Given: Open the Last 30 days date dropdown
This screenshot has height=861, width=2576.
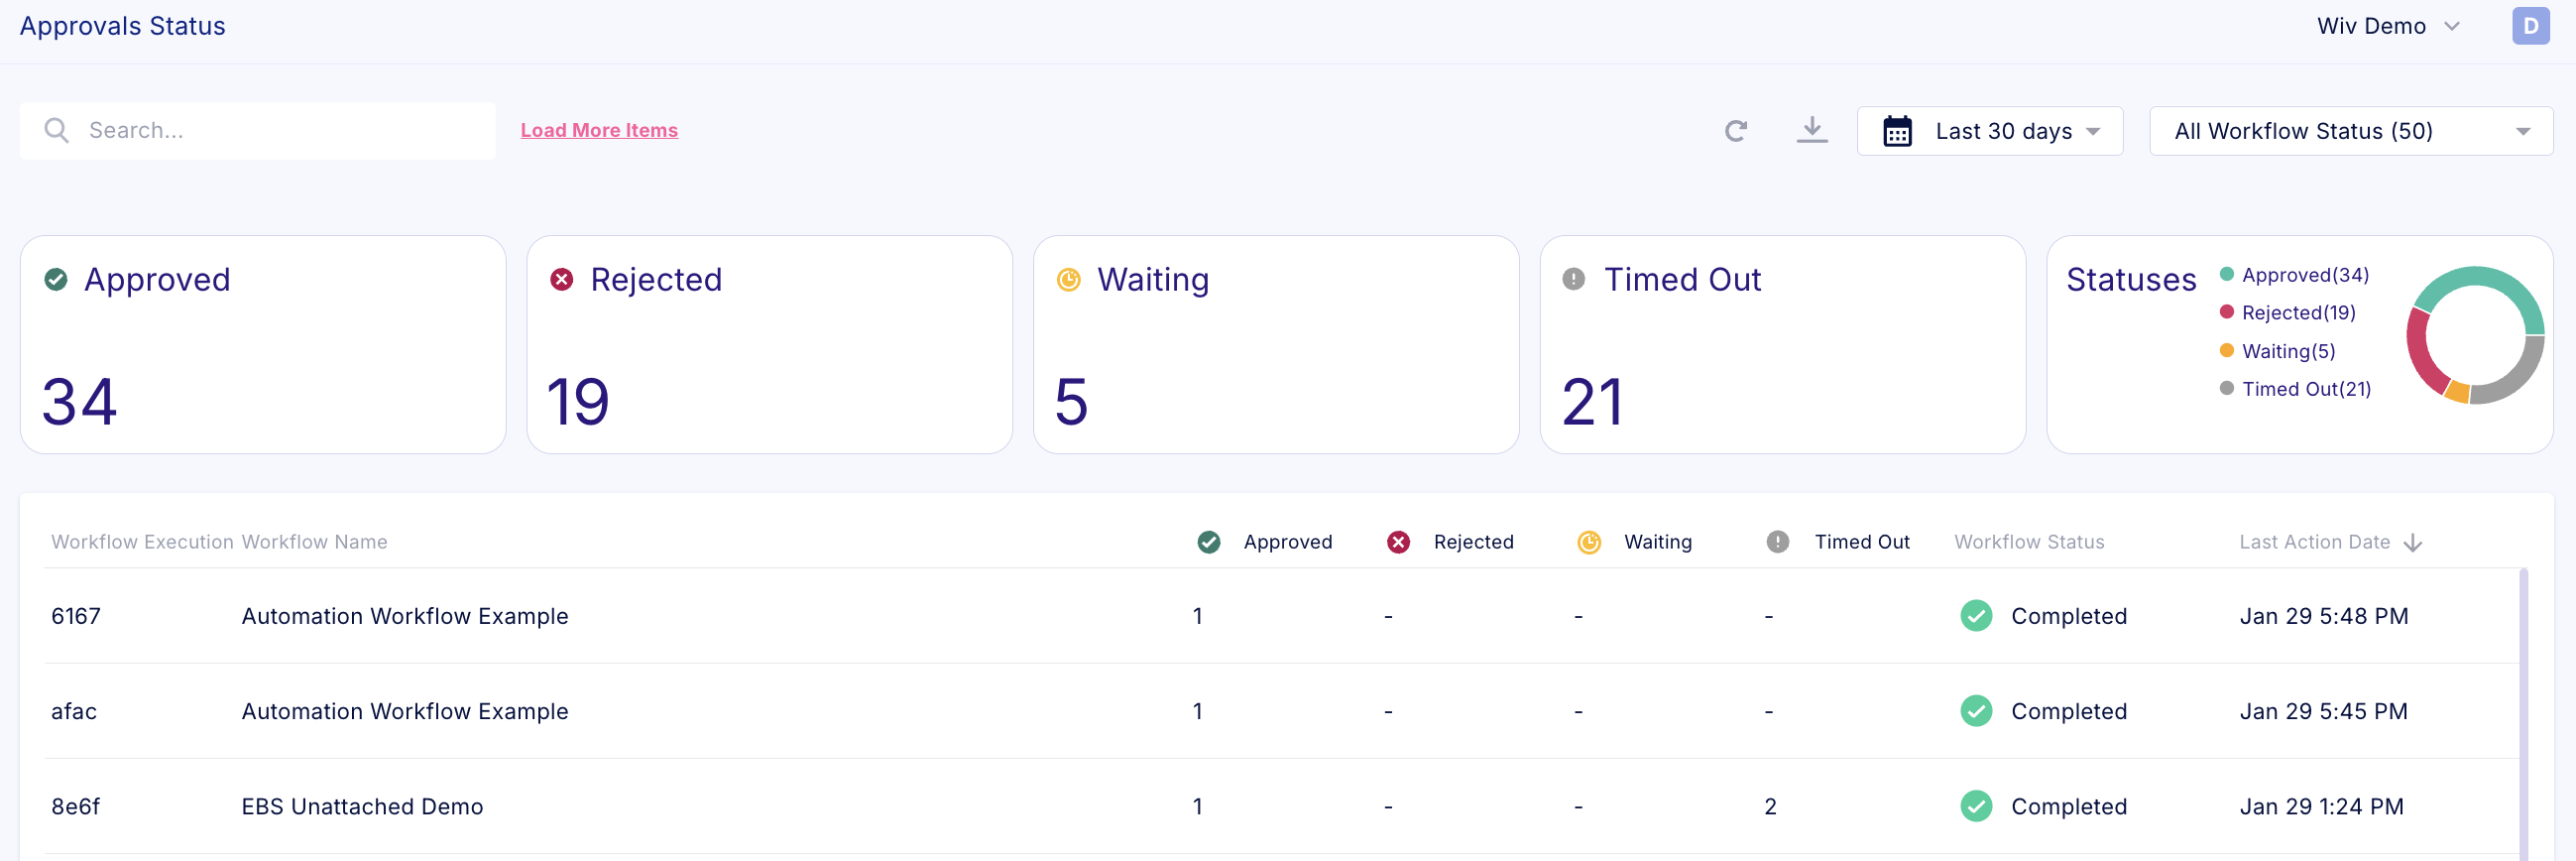Looking at the screenshot, I should [2003, 131].
